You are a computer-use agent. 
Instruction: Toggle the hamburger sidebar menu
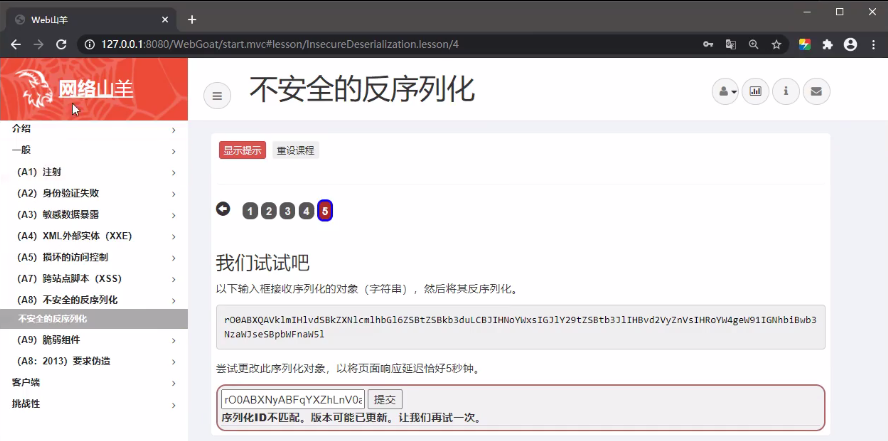[217, 96]
